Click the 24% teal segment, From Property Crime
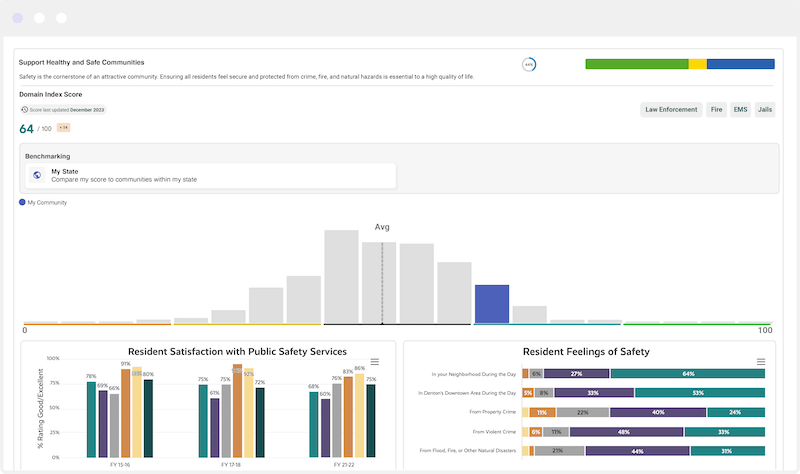This screenshot has width=800, height=474. point(736,412)
